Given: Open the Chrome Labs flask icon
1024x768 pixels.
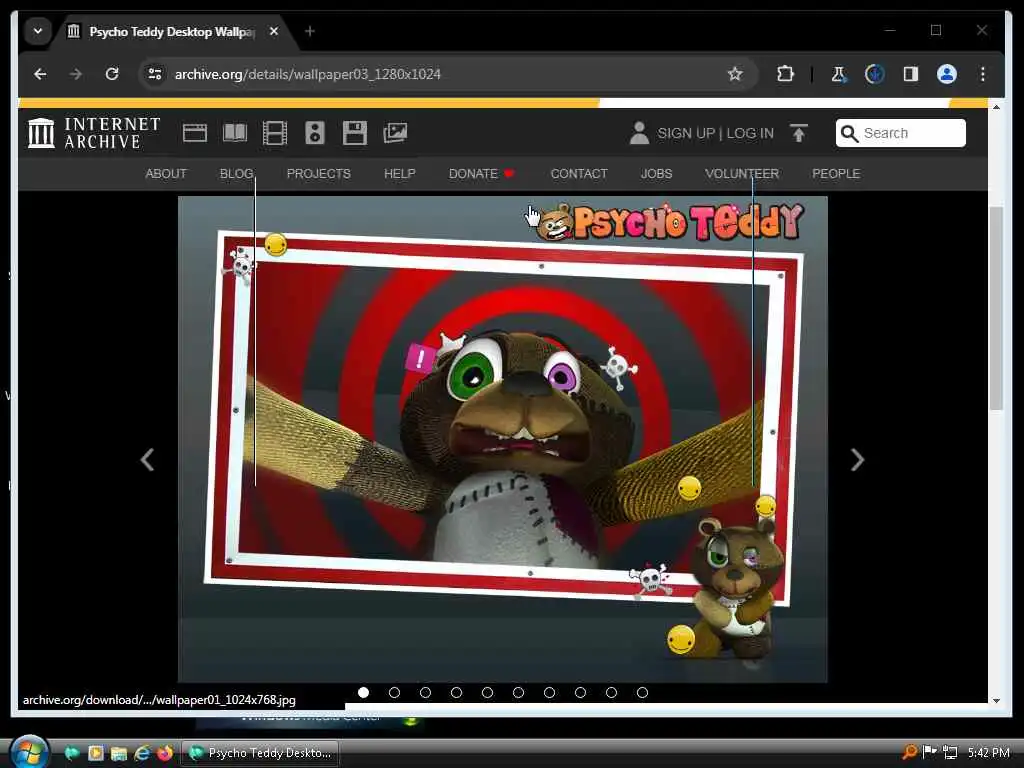Looking at the screenshot, I should tap(839, 74).
